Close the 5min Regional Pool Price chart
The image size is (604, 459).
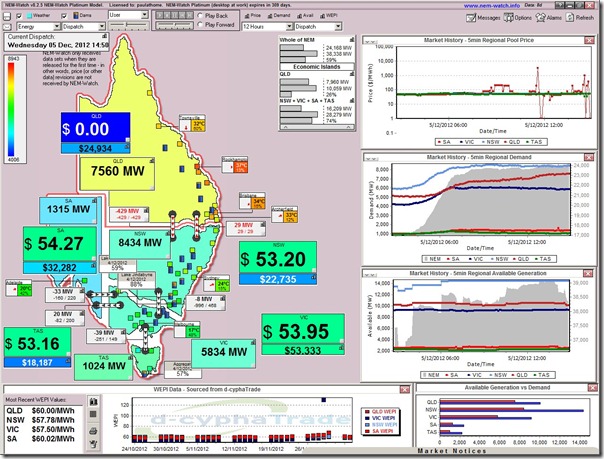589,40
